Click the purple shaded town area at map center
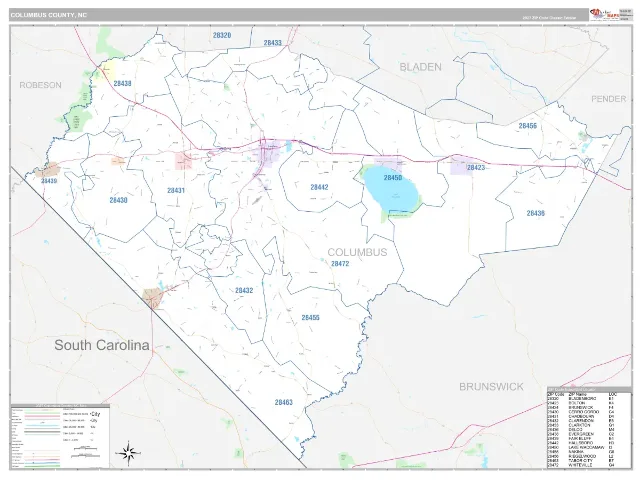Screen dimensions: 640x480 coord(269,153)
